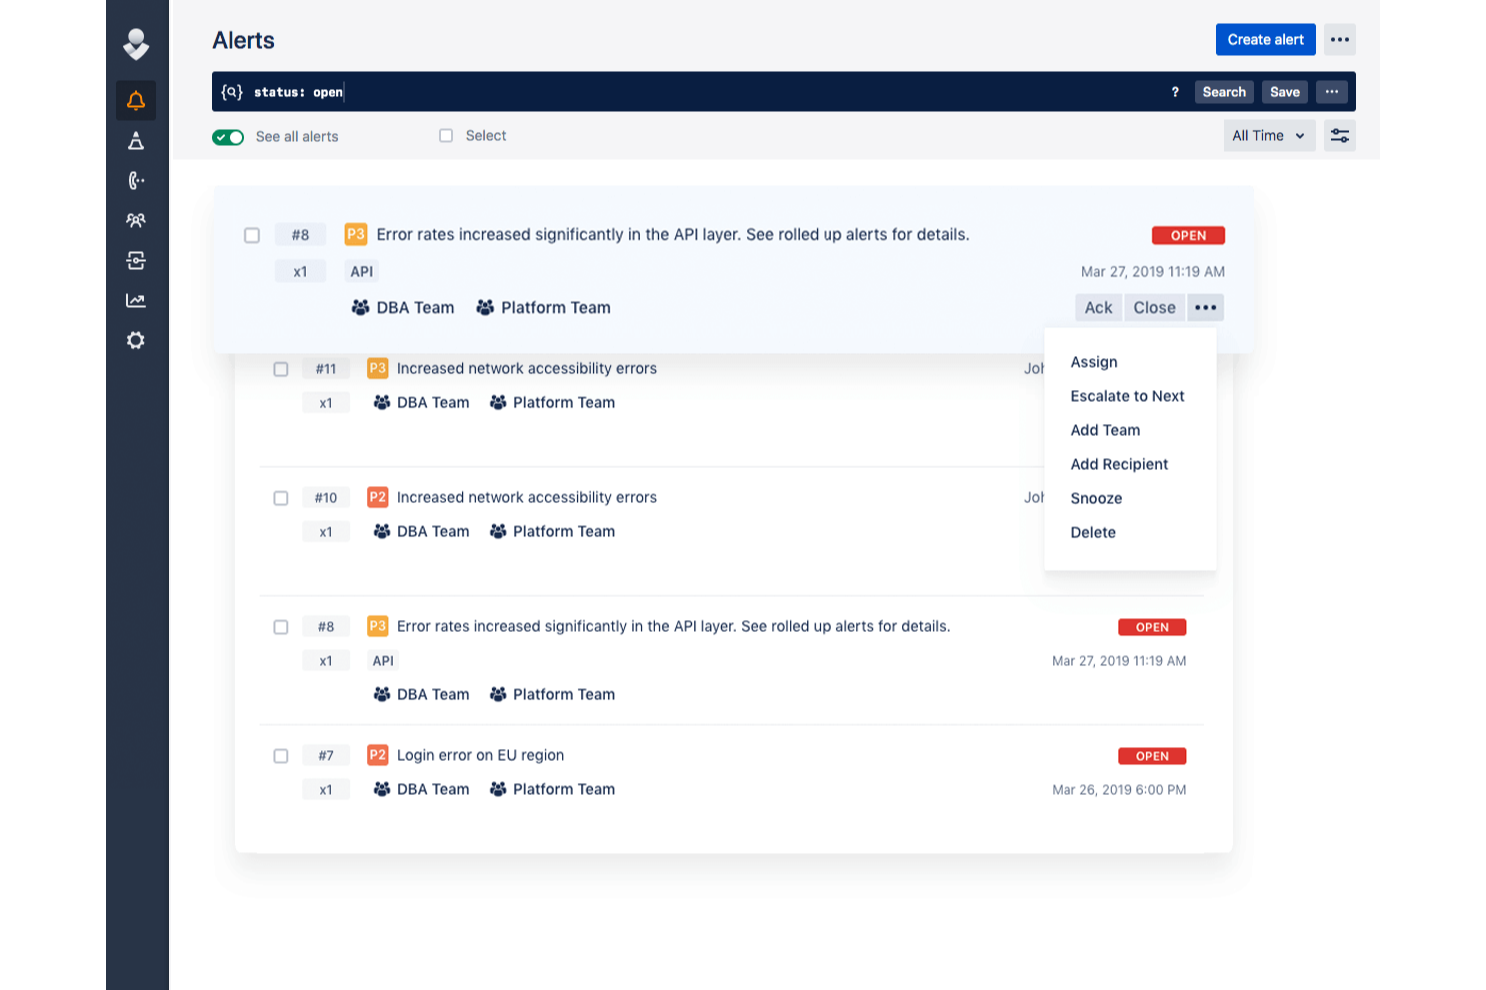Open the All Time dropdown
Viewport: 1486px width, 990px height.
pos(1269,135)
